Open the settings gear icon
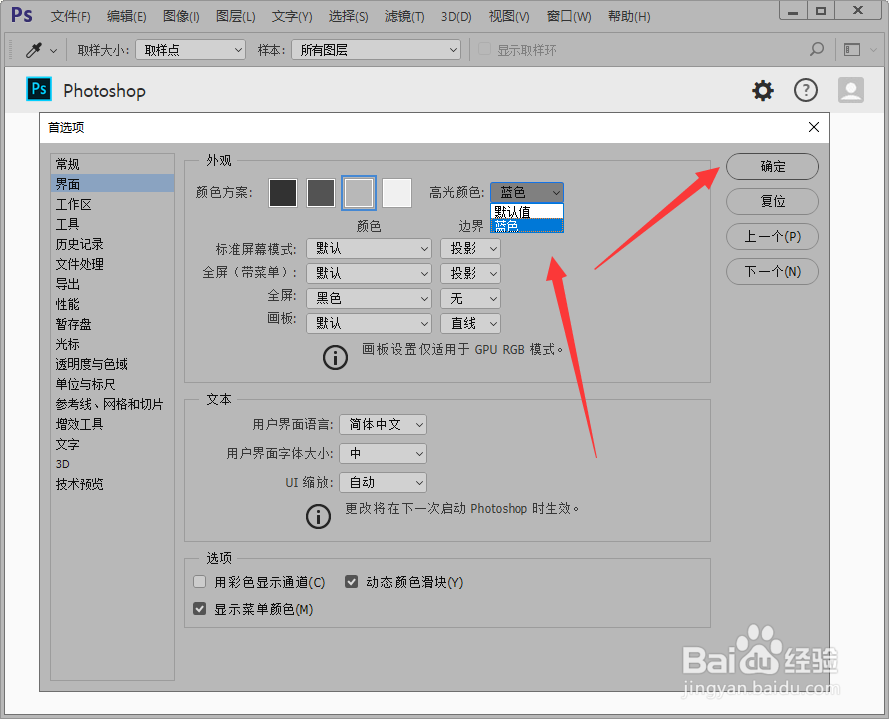889x719 pixels. pos(763,91)
